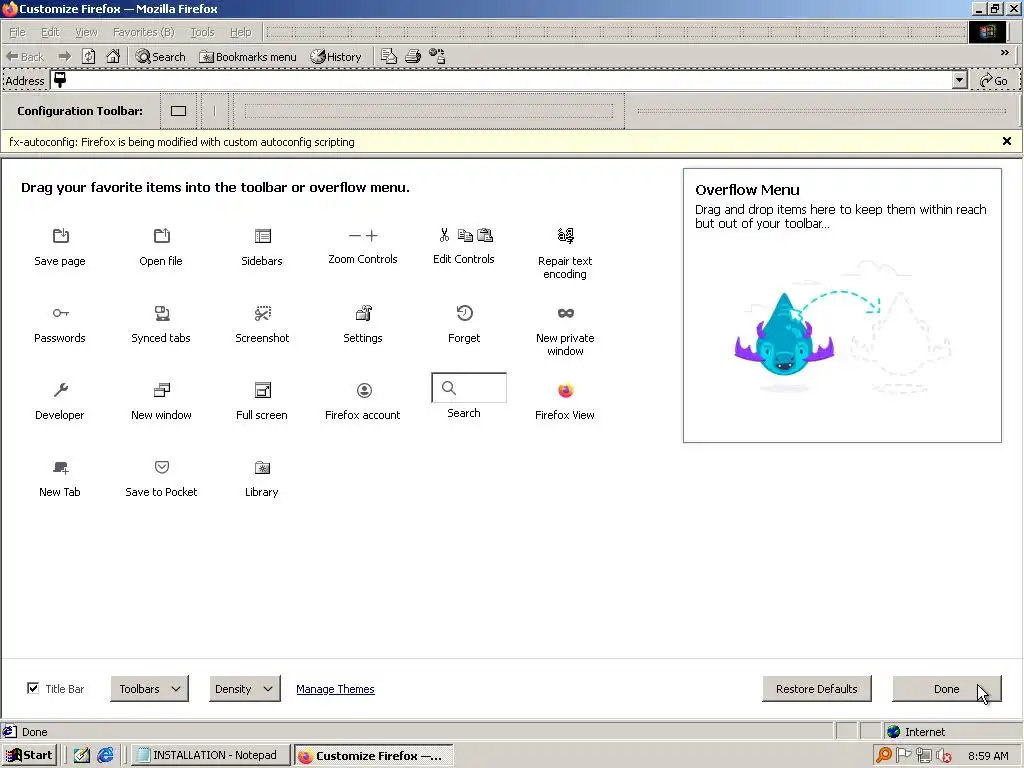Click the New window icon
Screen dimensions: 1024x768
[x=161, y=390]
